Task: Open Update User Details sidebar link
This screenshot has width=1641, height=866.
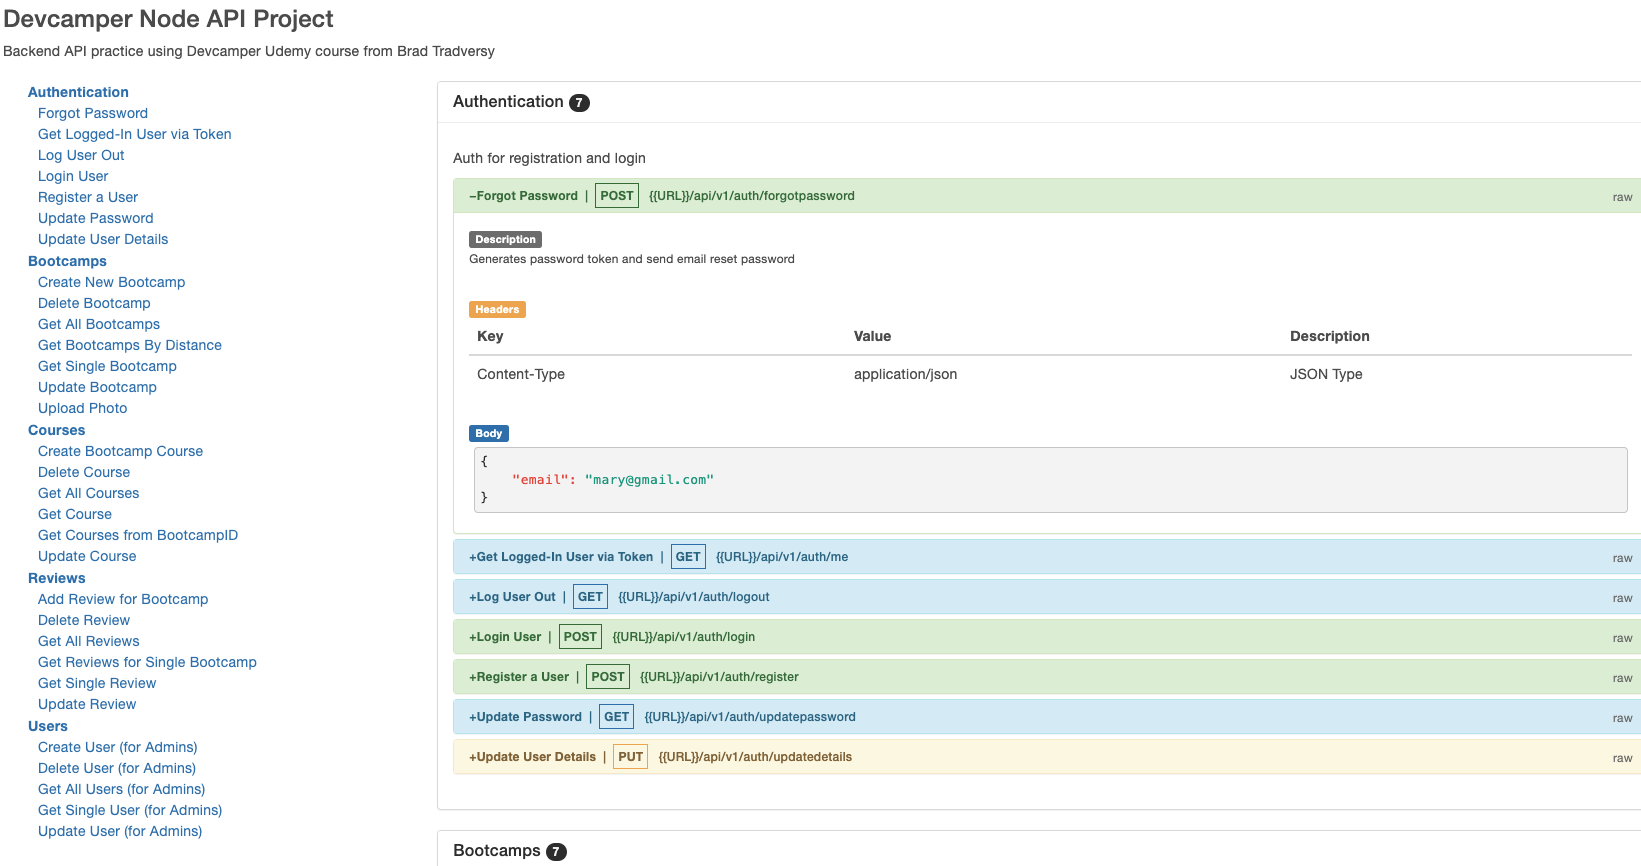Action: [x=103, y=239]
